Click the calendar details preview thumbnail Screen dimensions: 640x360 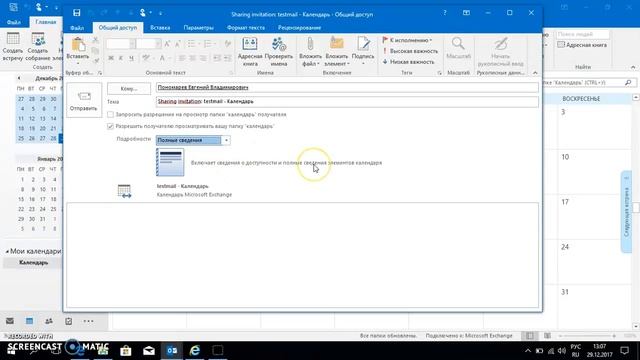[170, 162]
